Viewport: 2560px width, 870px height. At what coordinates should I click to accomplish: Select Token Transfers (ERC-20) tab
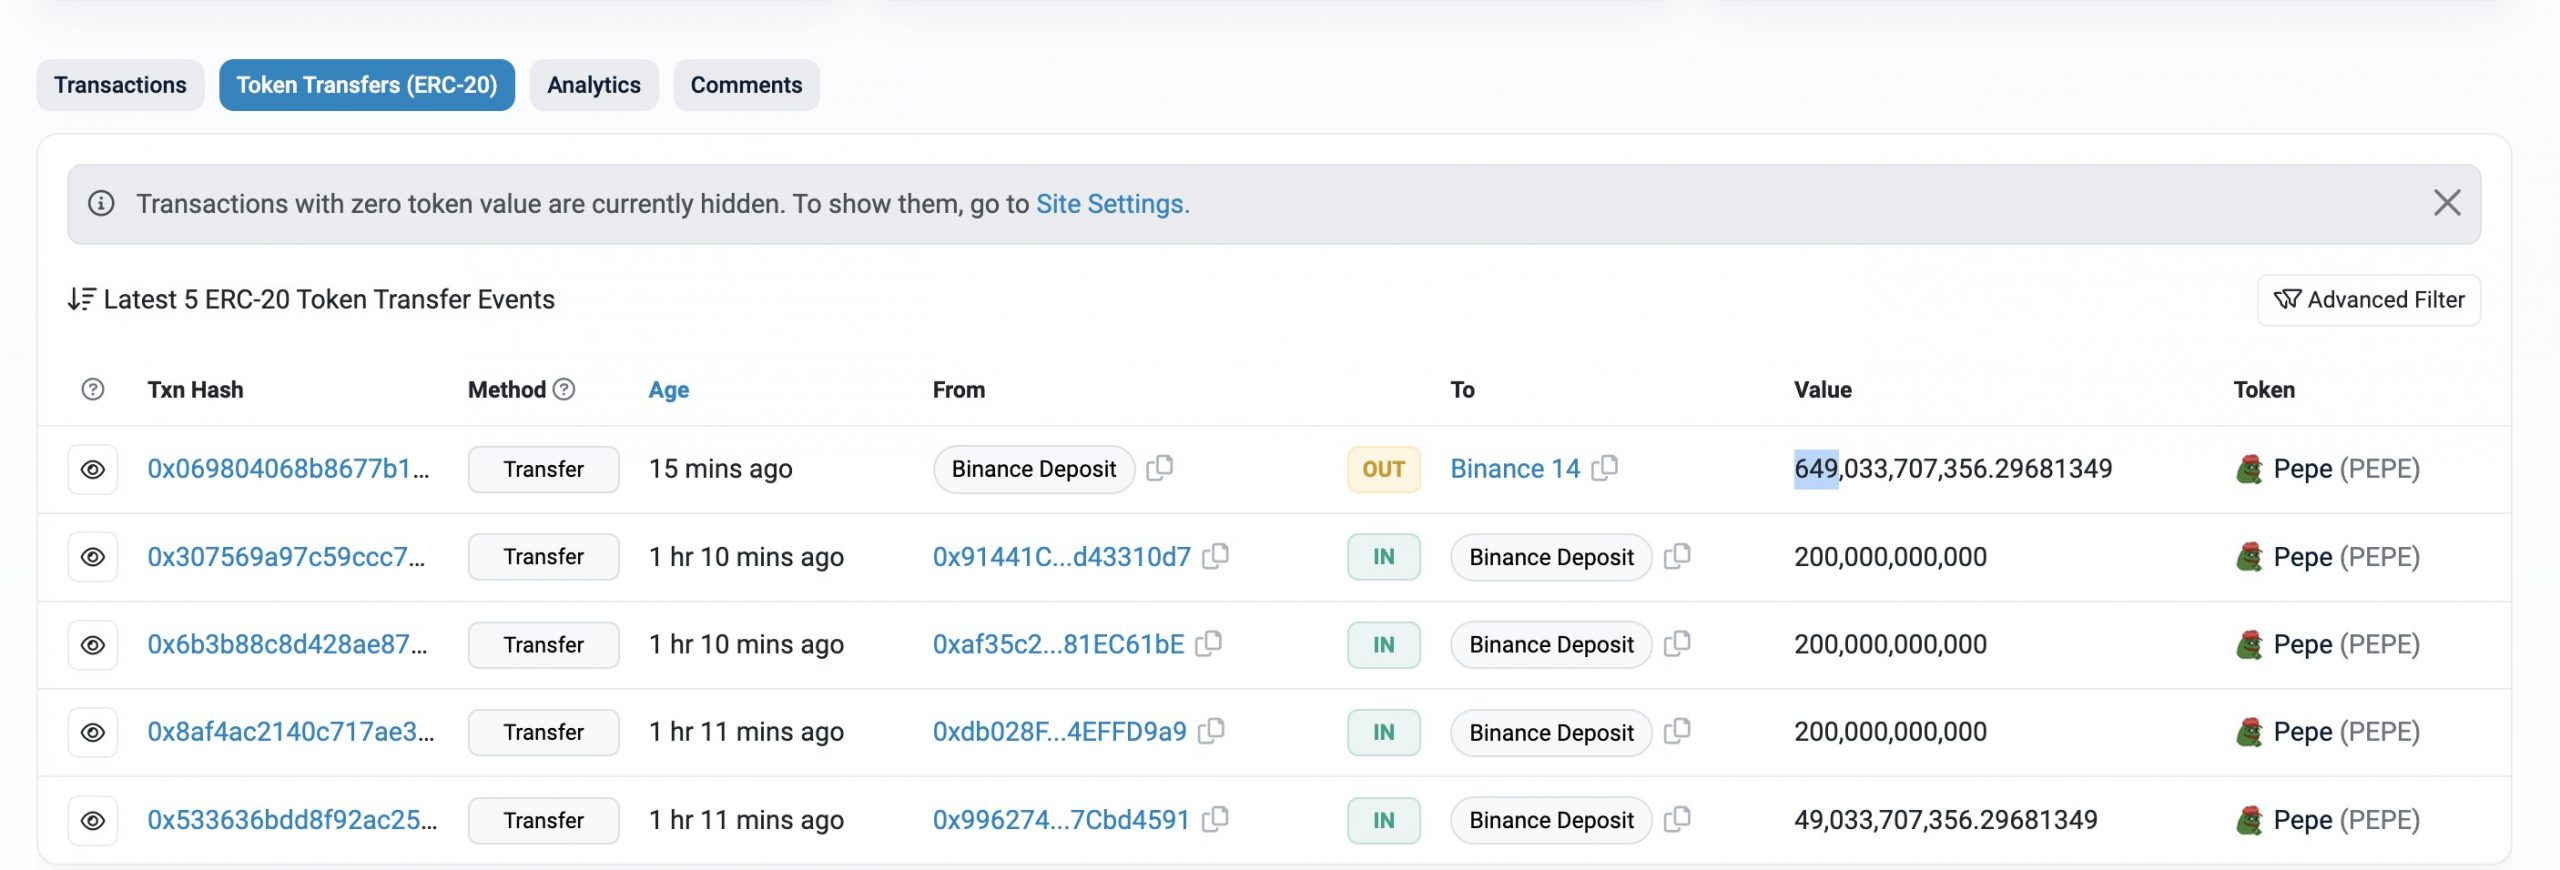(x=367, y=85)
